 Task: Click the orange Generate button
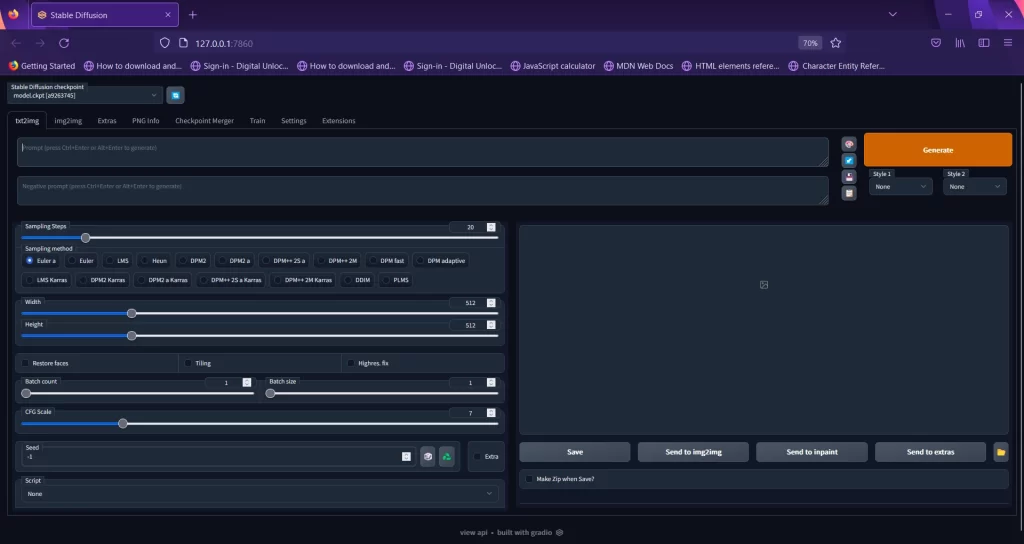tap(938, 150)
